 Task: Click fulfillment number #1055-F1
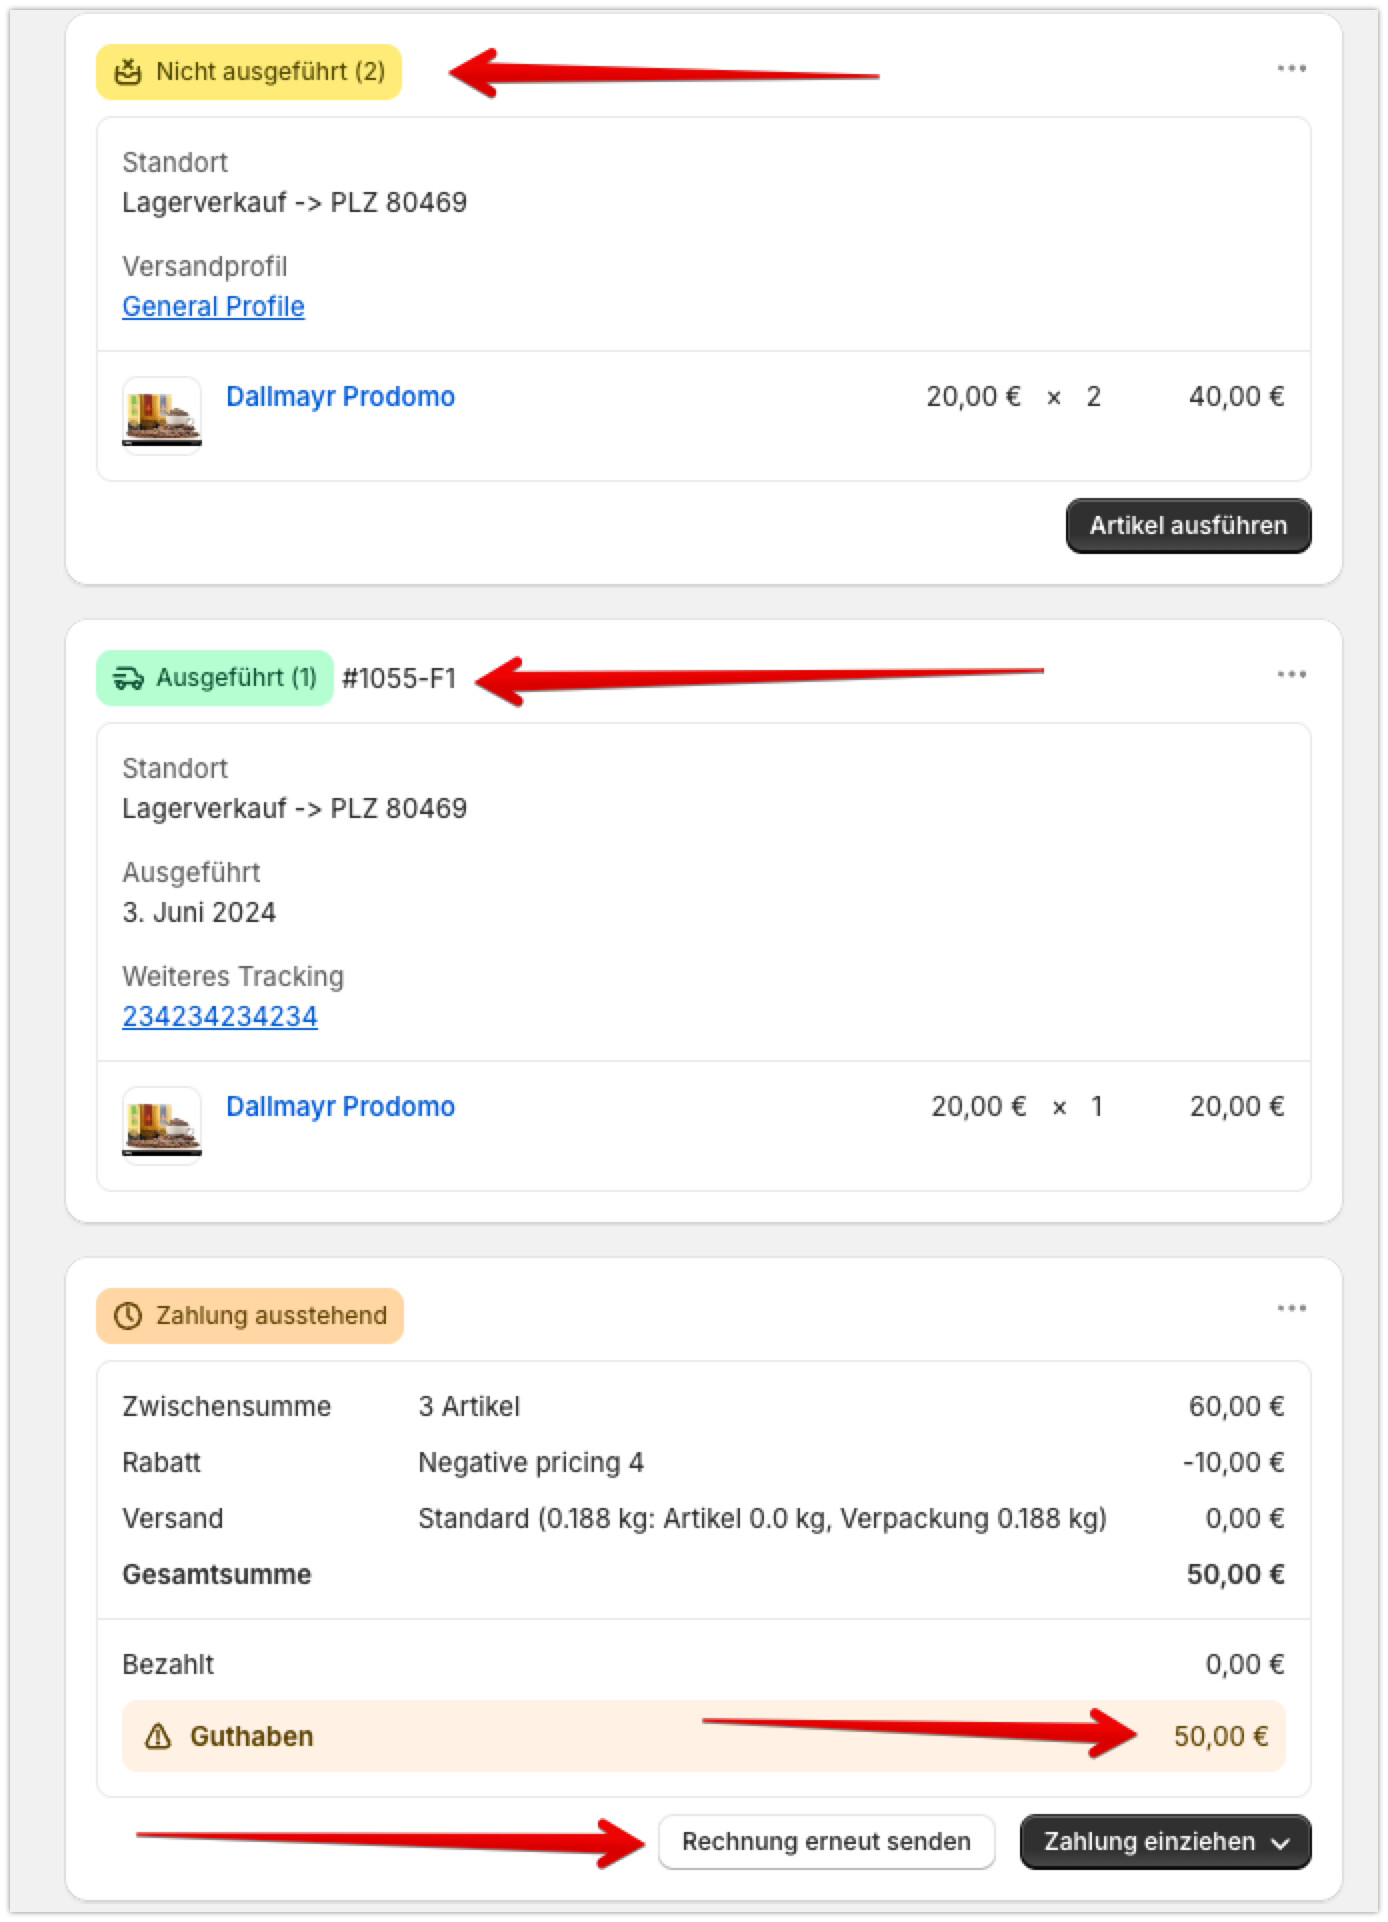[399, 679]
